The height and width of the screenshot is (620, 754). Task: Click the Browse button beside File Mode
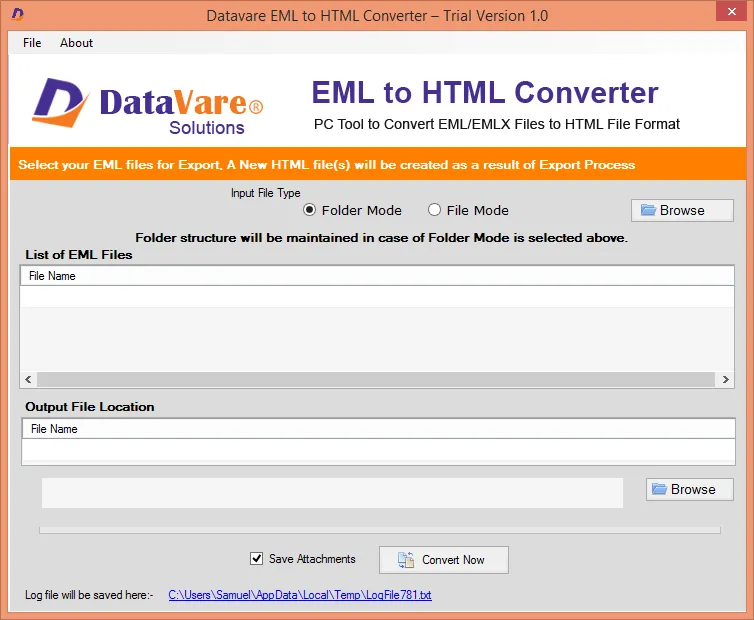click(682, 210)
